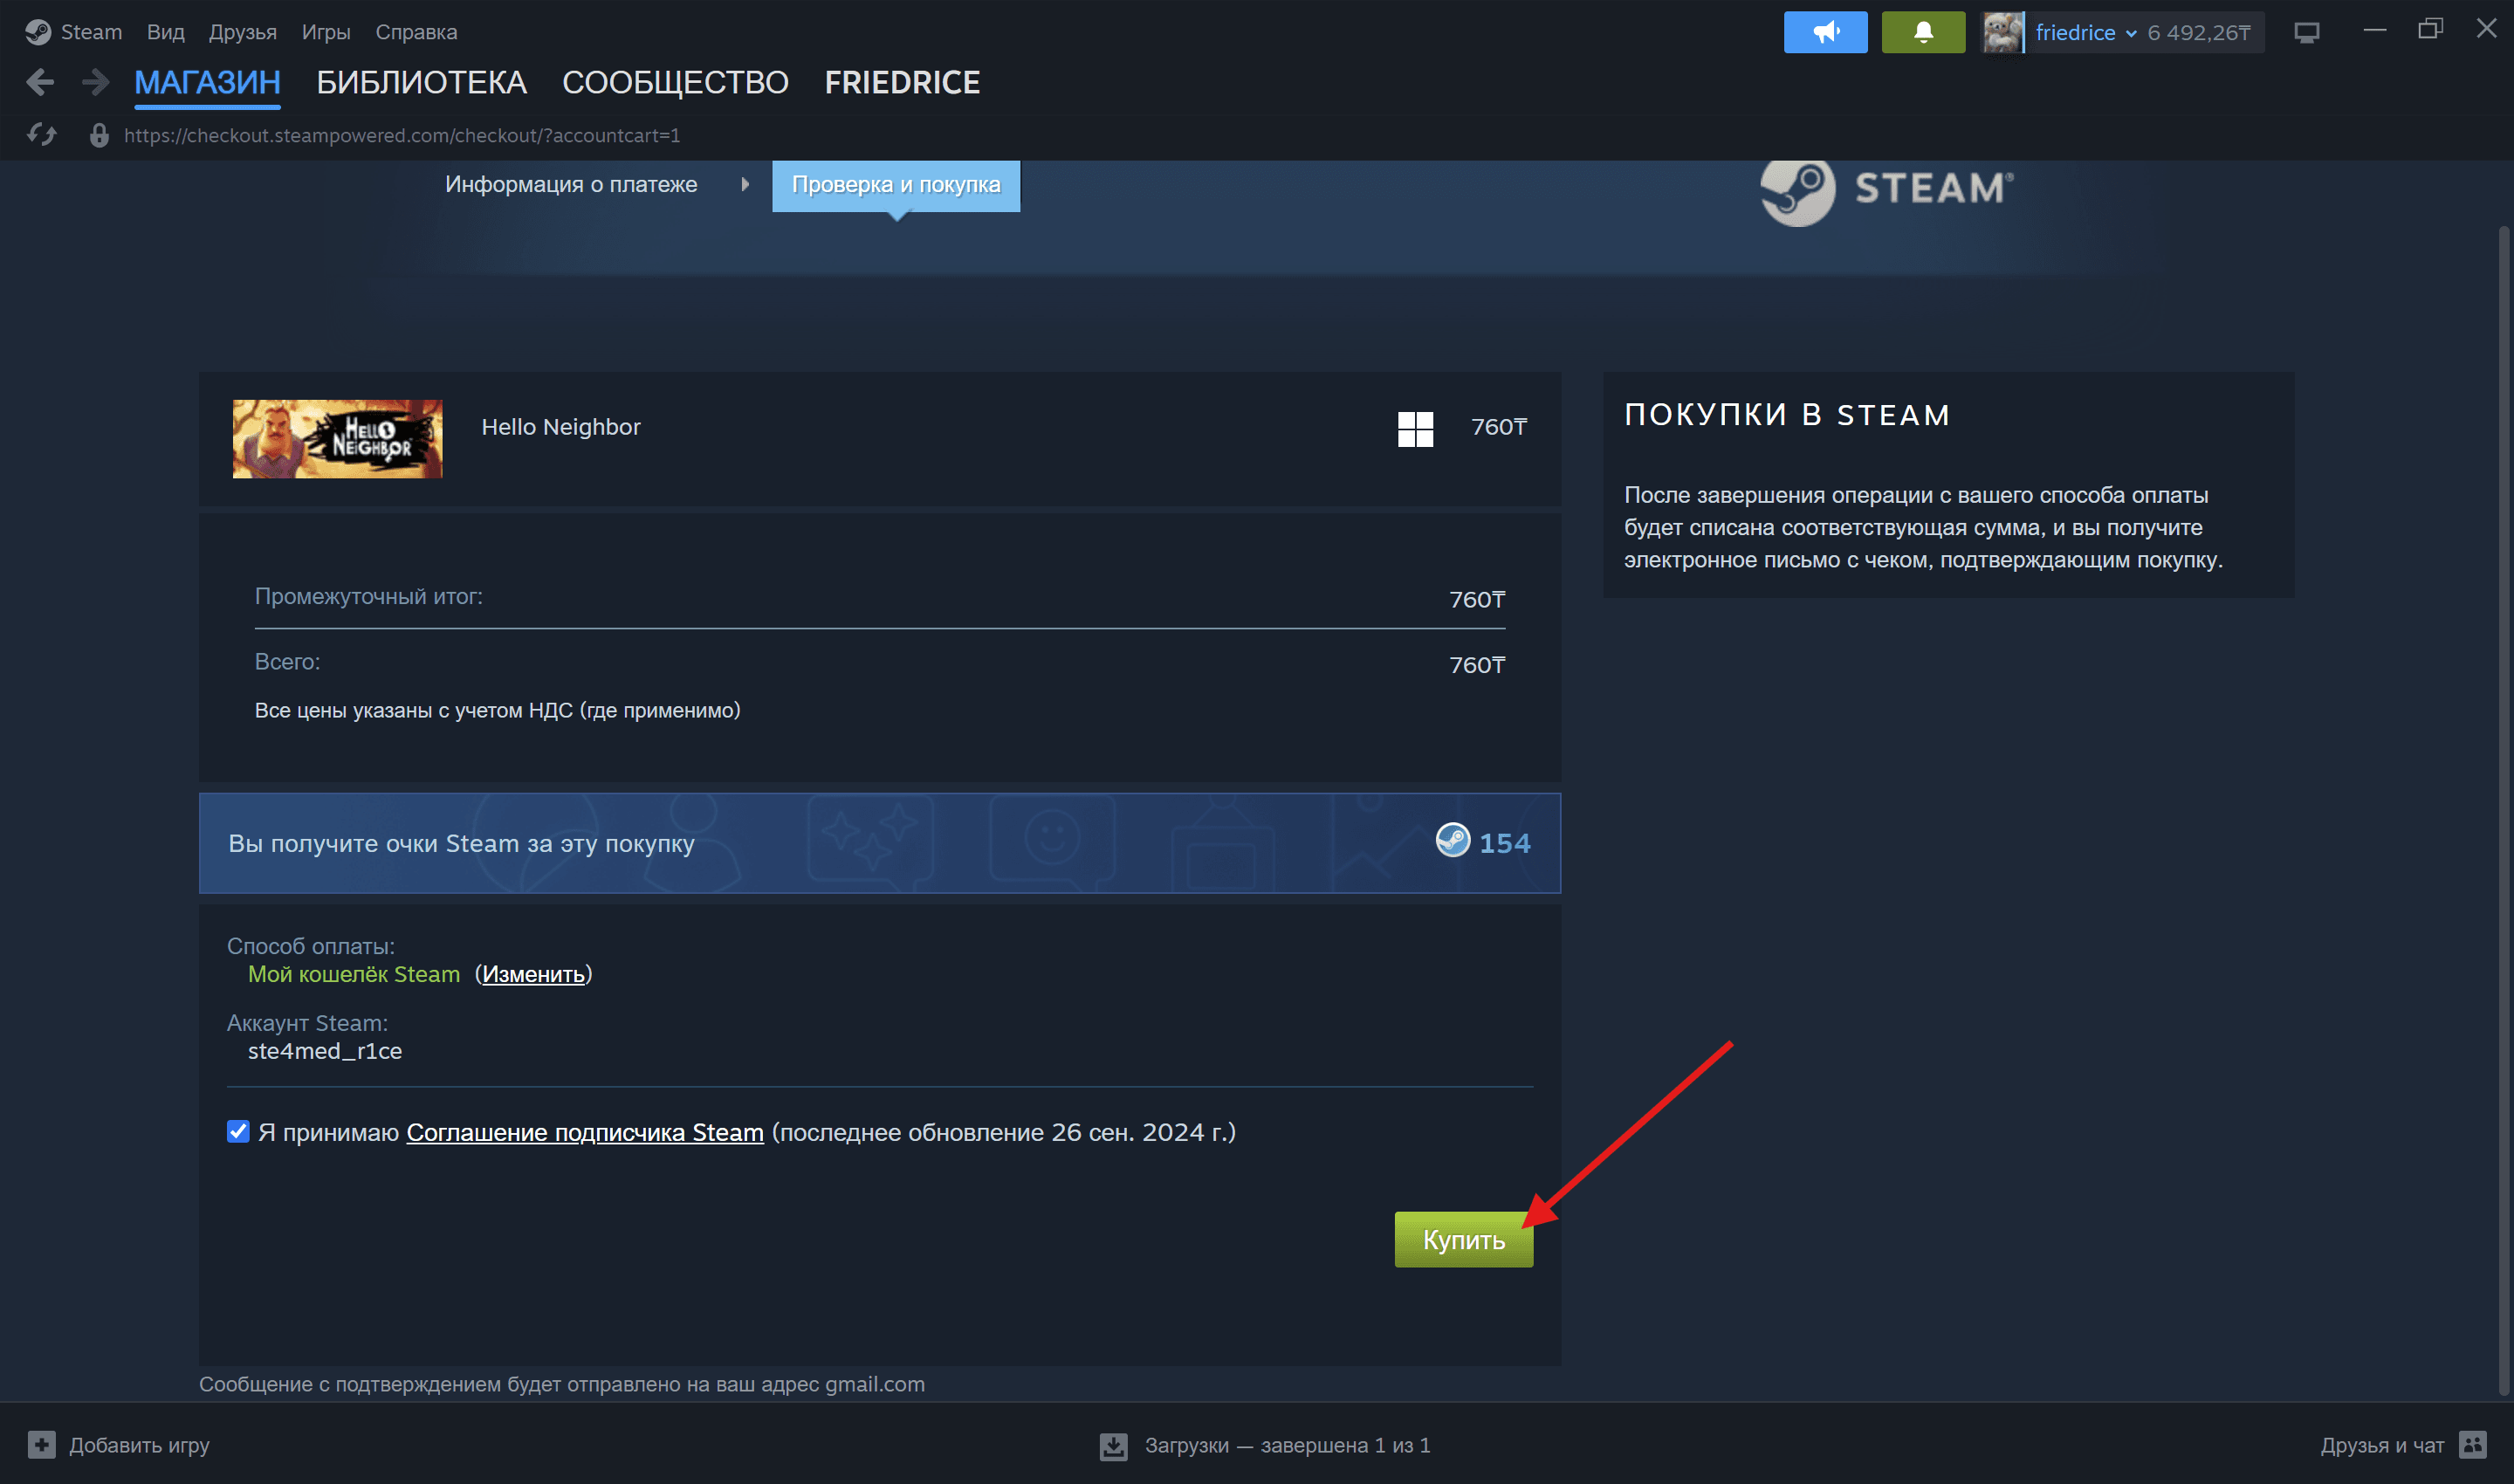Go back with the left arrow
This screenshot has width=2514, height=1484.
[x=40, y=82]
